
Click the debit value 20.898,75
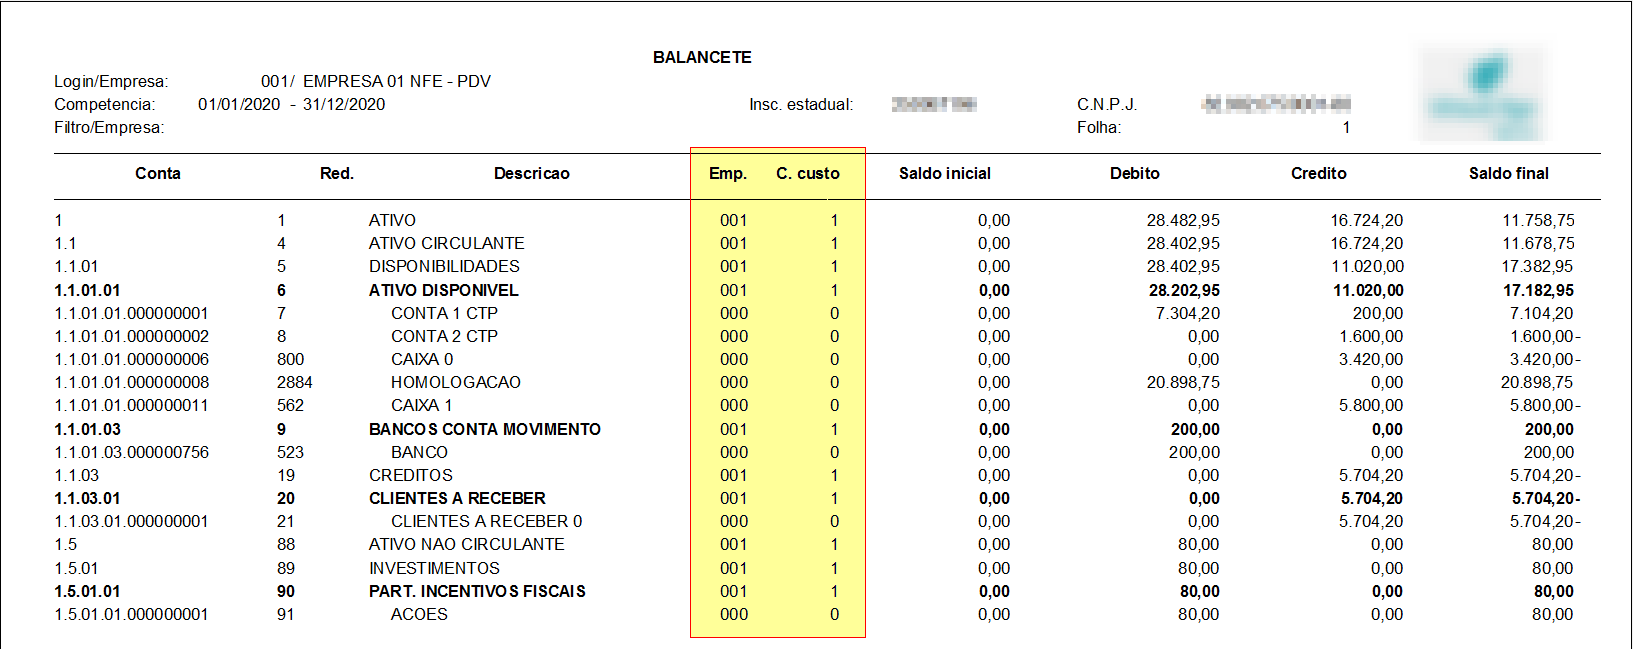pos(1183,382)
